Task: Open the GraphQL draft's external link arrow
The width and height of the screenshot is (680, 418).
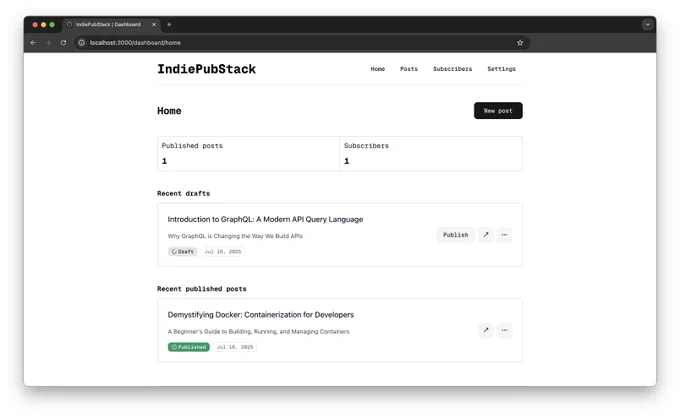Action: [x=486, y=235]
